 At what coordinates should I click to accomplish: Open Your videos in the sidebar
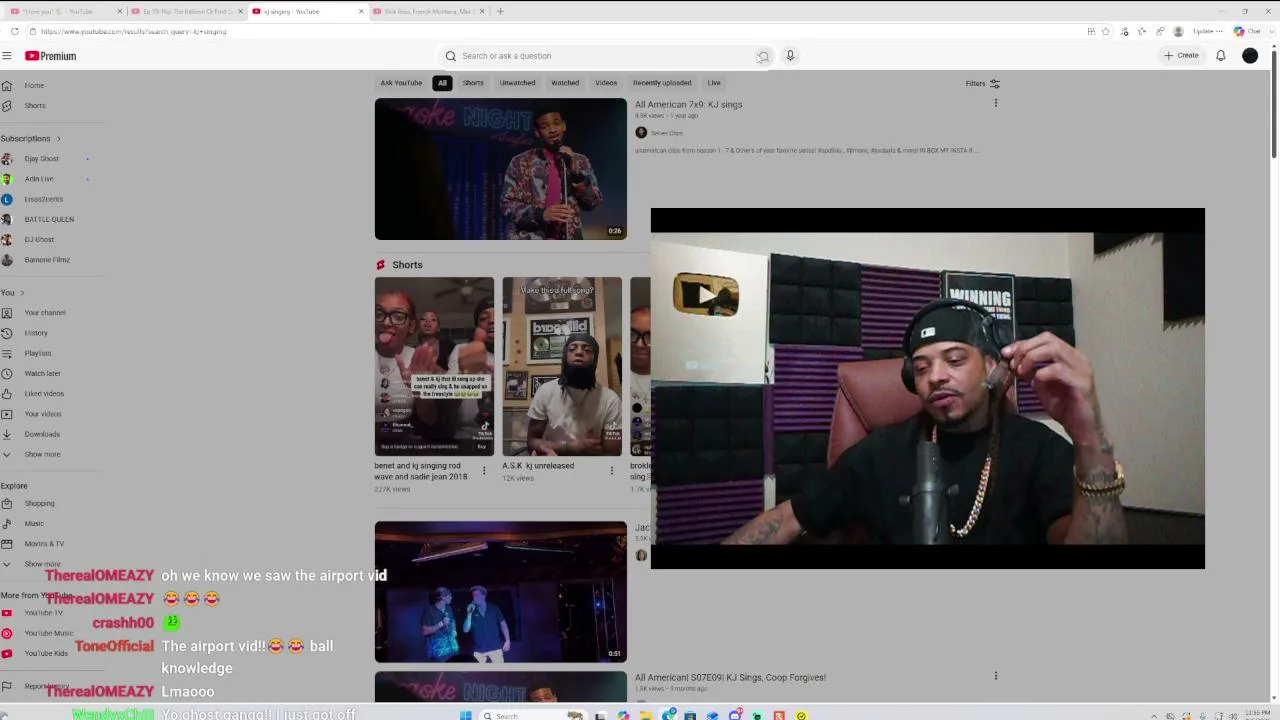point(43,414)
